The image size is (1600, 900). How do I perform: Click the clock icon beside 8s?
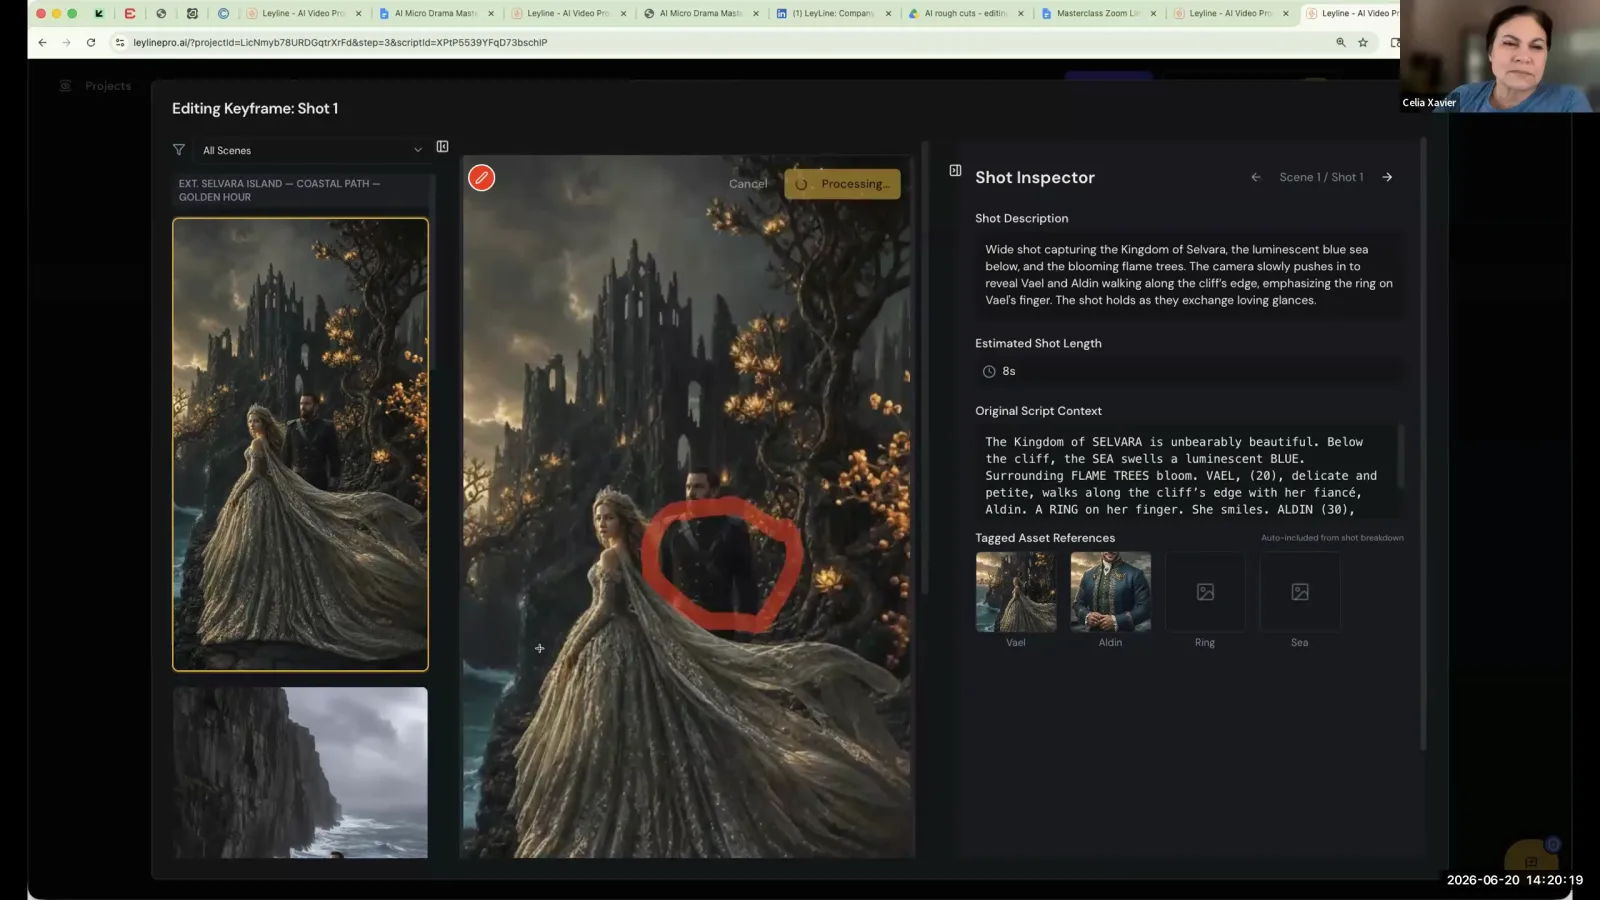coord(989,371)
